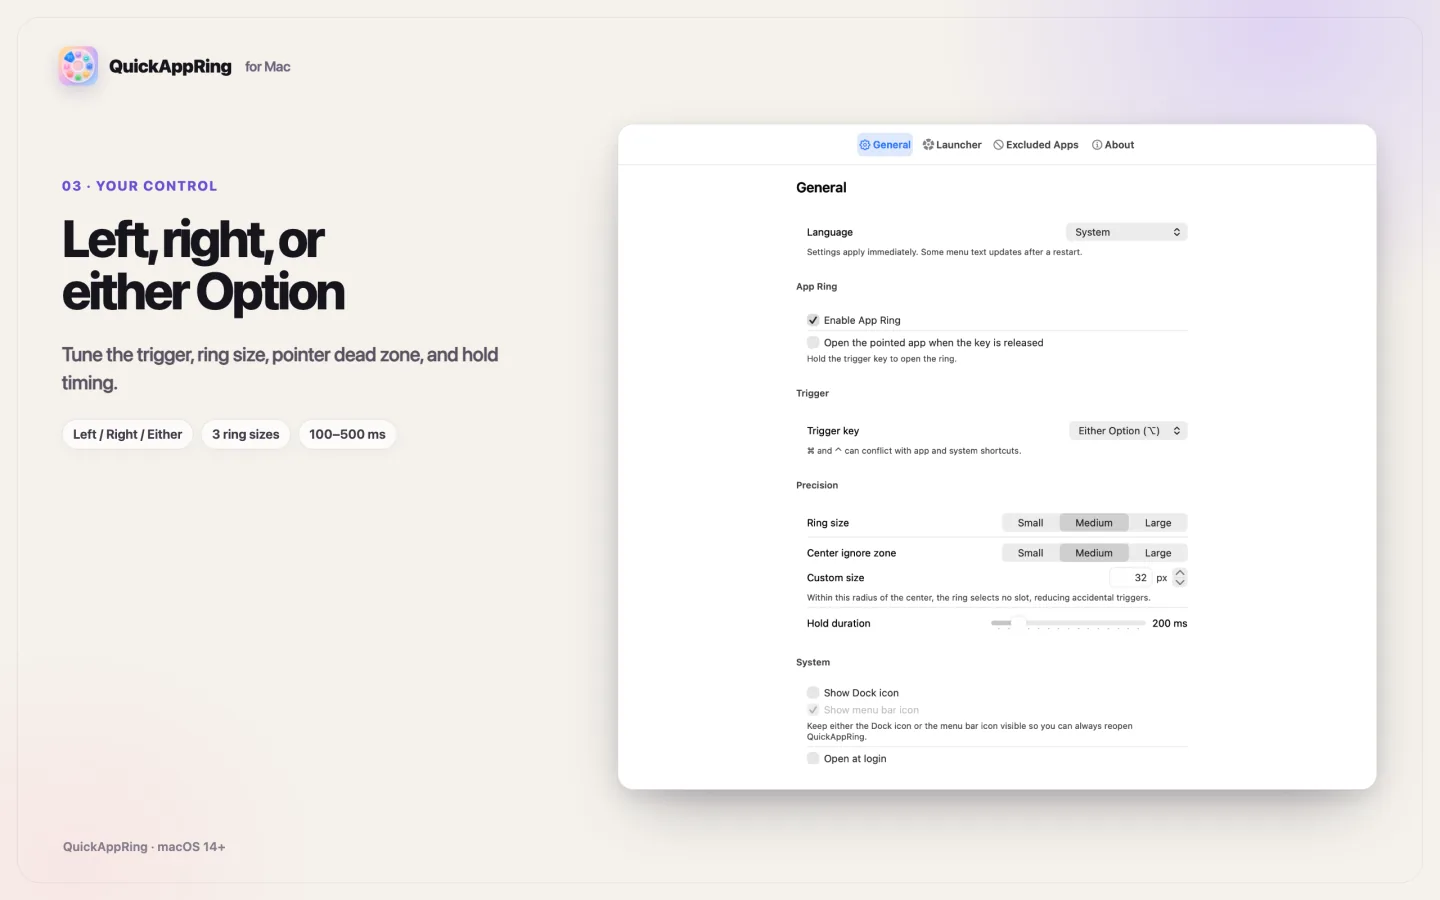Click the gear icon on General tab

pyautogui.click(x=865, y=145)
